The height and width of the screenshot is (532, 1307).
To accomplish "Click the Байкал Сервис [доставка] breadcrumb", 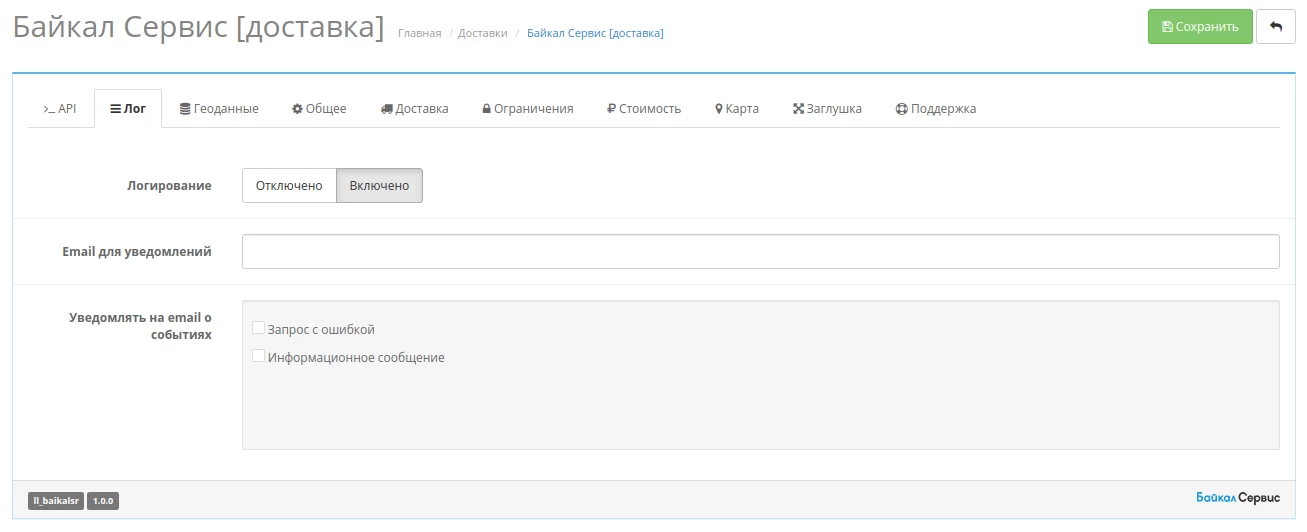I will (x=595, y=33).
